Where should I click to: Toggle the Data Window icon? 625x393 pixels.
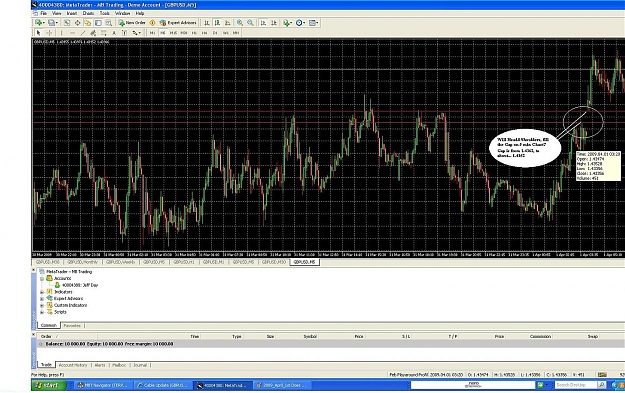click(x=77, y=23)
